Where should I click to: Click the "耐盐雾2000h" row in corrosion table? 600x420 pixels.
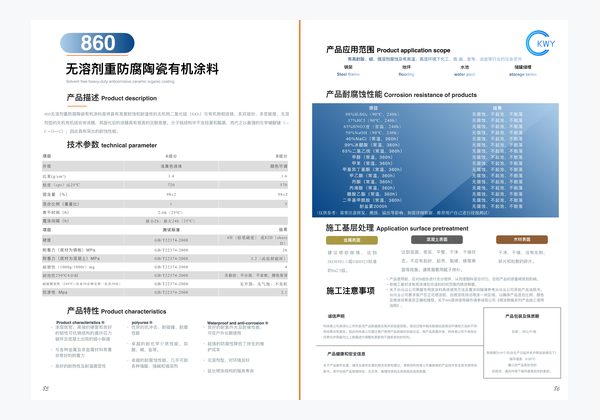[x=435, y=206]
